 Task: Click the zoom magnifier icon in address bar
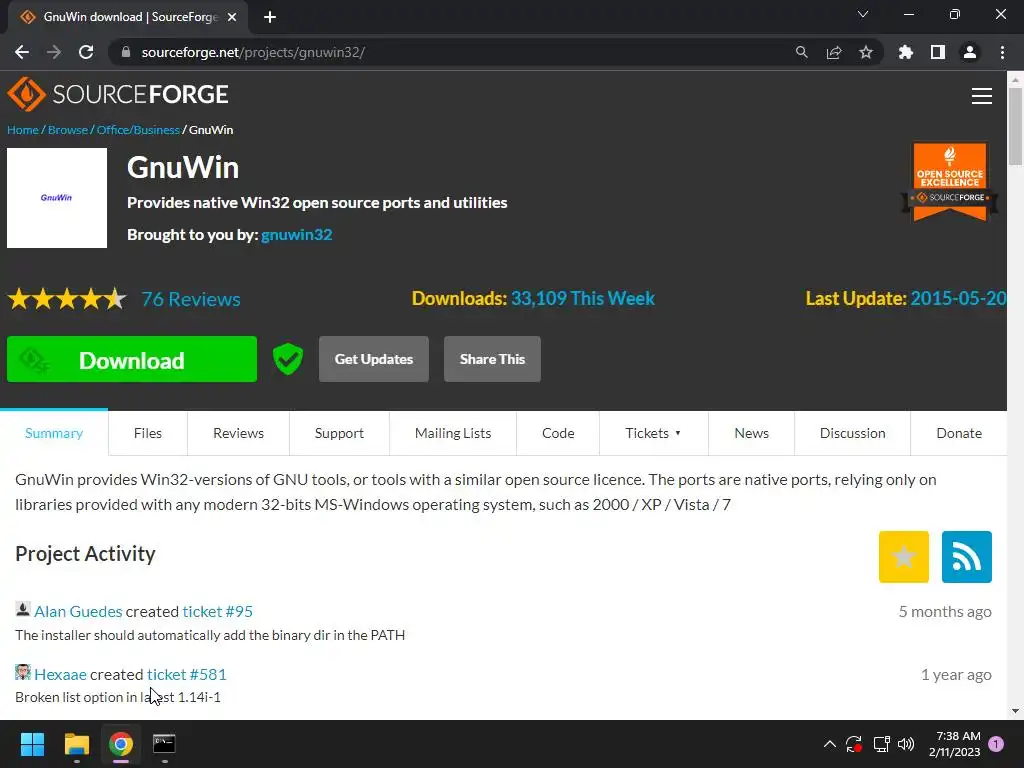coord(801,52)
